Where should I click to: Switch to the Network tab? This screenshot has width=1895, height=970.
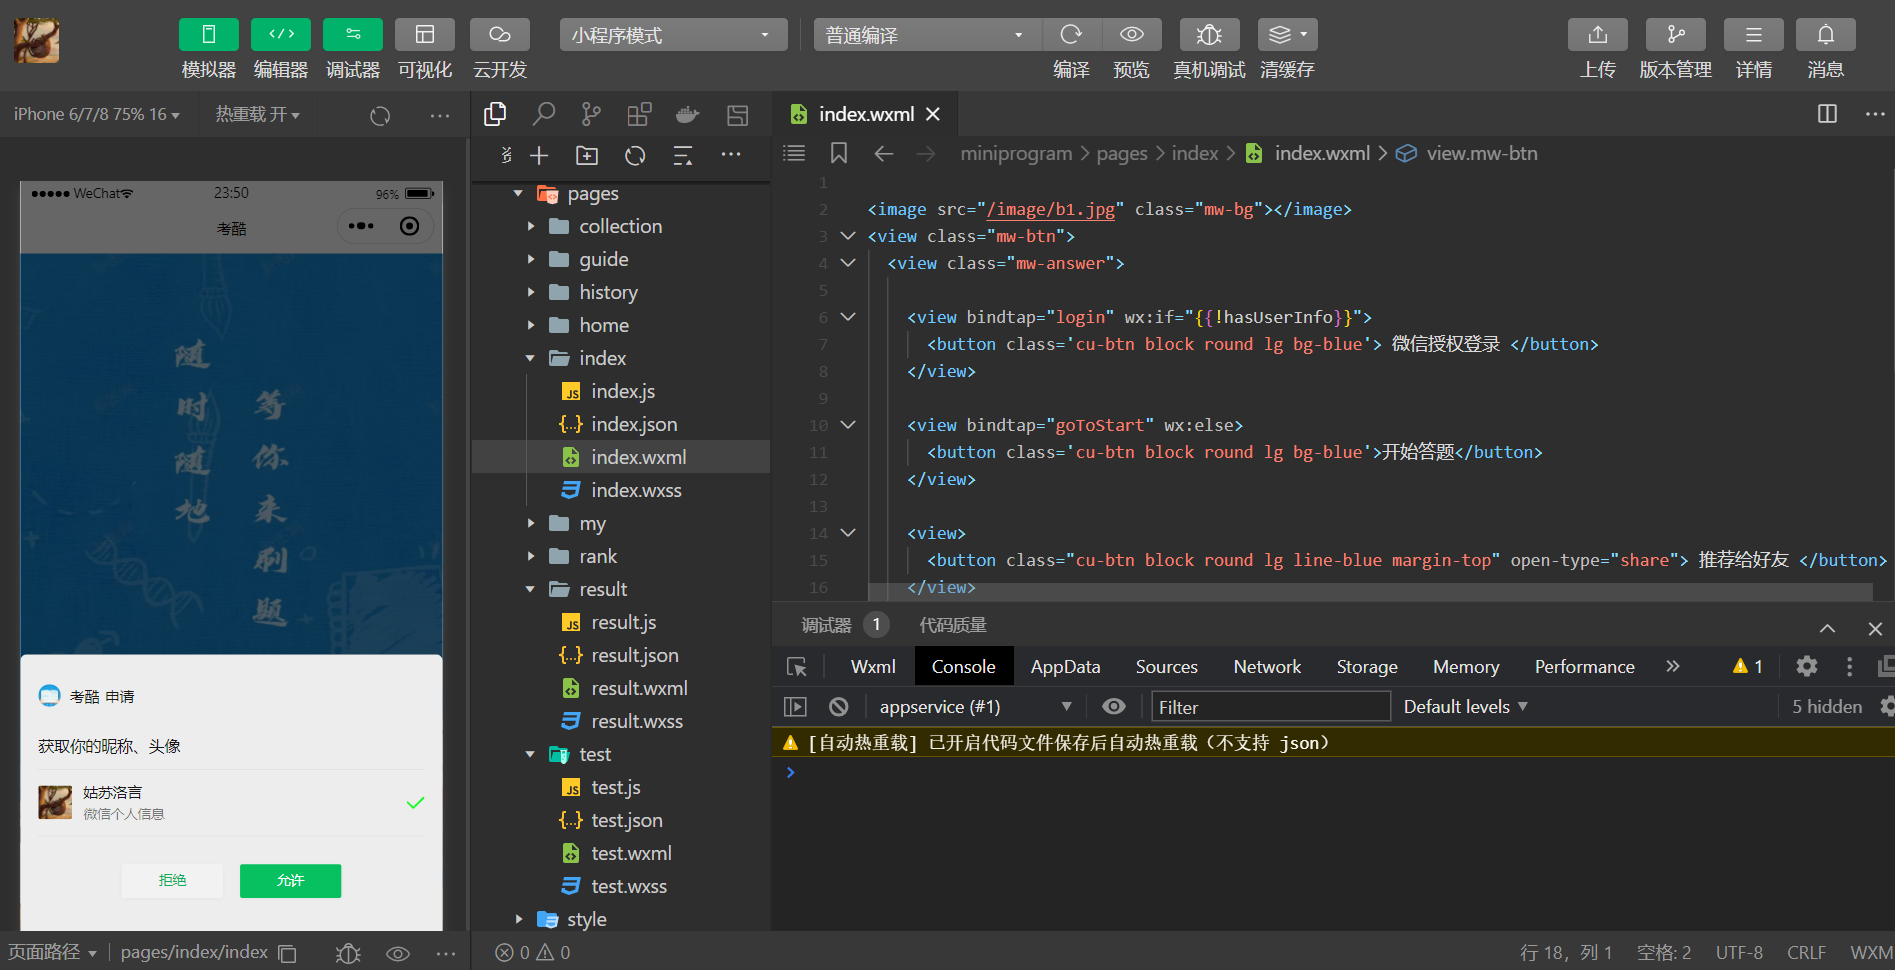coord(1266,667)
